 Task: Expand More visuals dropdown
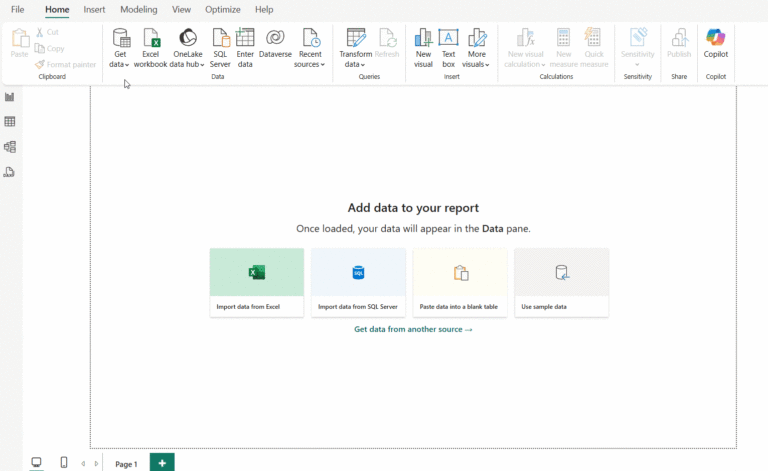pyautogui.click(x=476, y=64)
